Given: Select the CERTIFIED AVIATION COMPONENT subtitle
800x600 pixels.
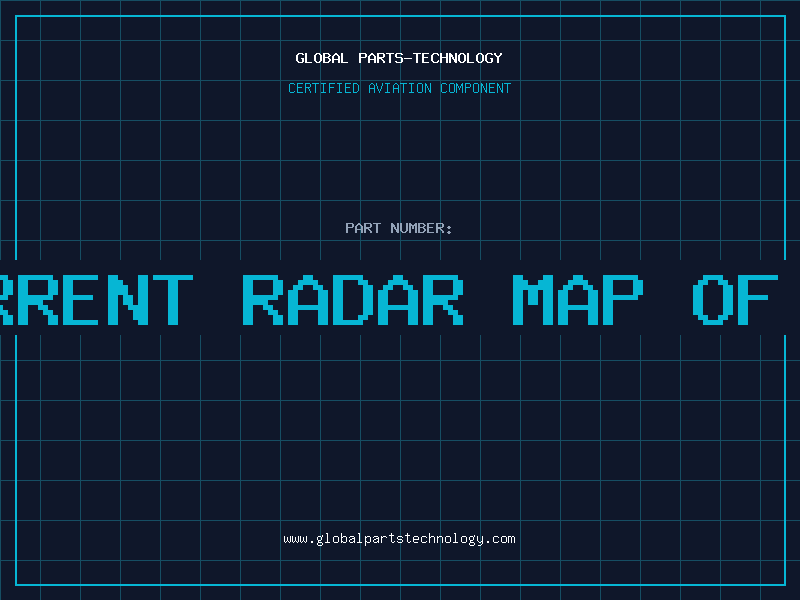Looking at the screenshot, I should click(x=399, y=88).
